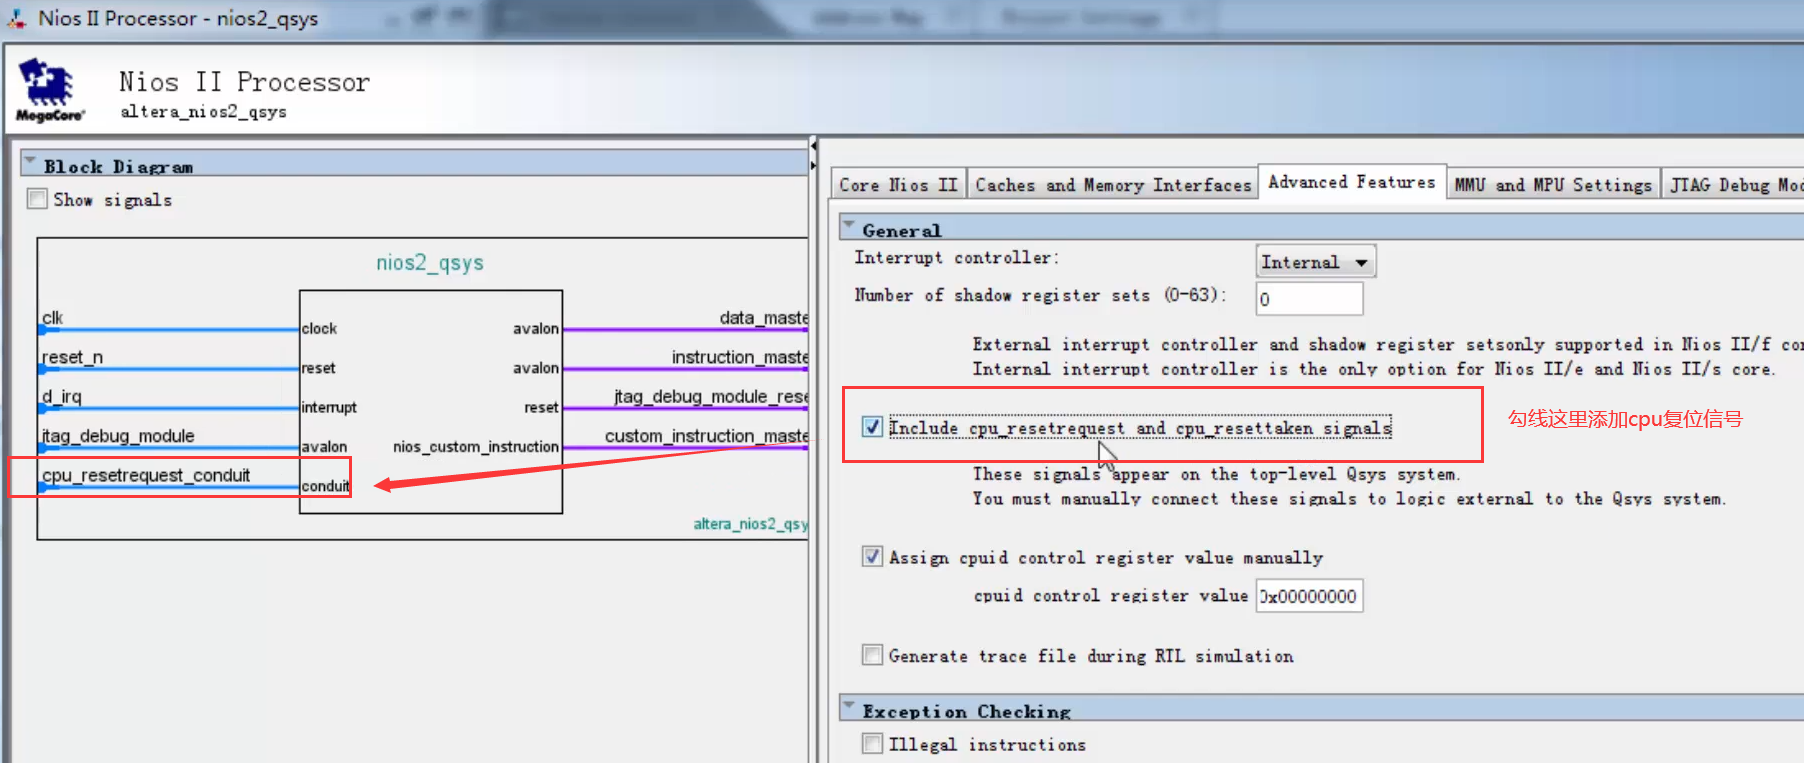Click the custom_instruction_master signal label
Screen dimensions: 1804x763
point(706,436)
